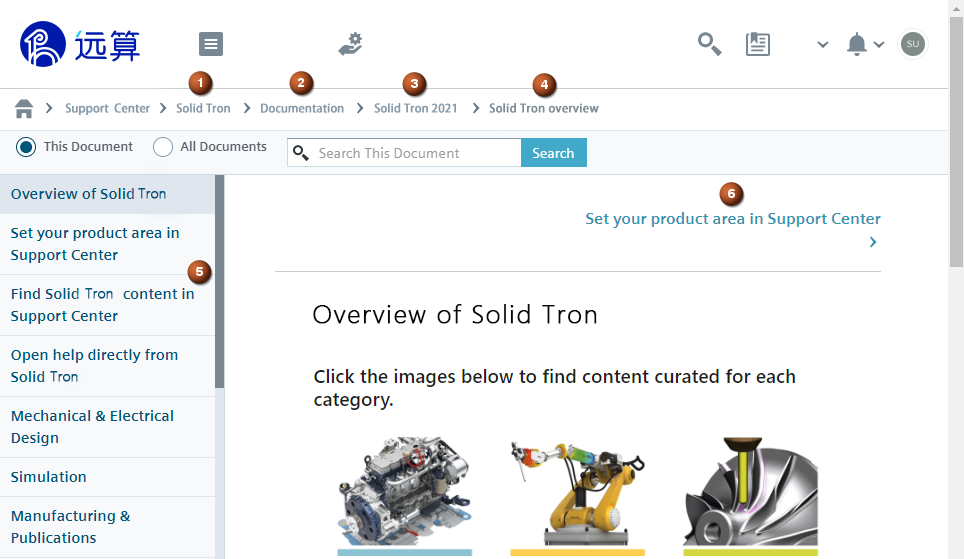Select the This Document radio button
Image resolution: width=964 pixels, height=559 pixels.
point(26,147)
